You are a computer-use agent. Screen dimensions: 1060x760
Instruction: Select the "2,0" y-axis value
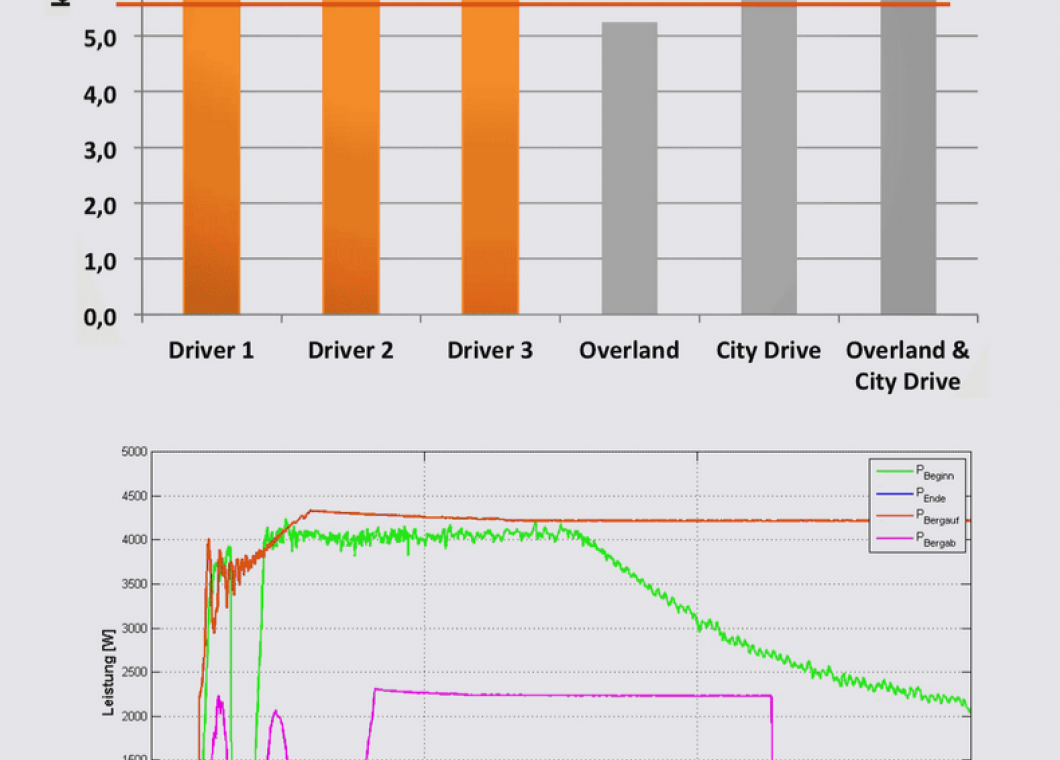pos(100,206)
